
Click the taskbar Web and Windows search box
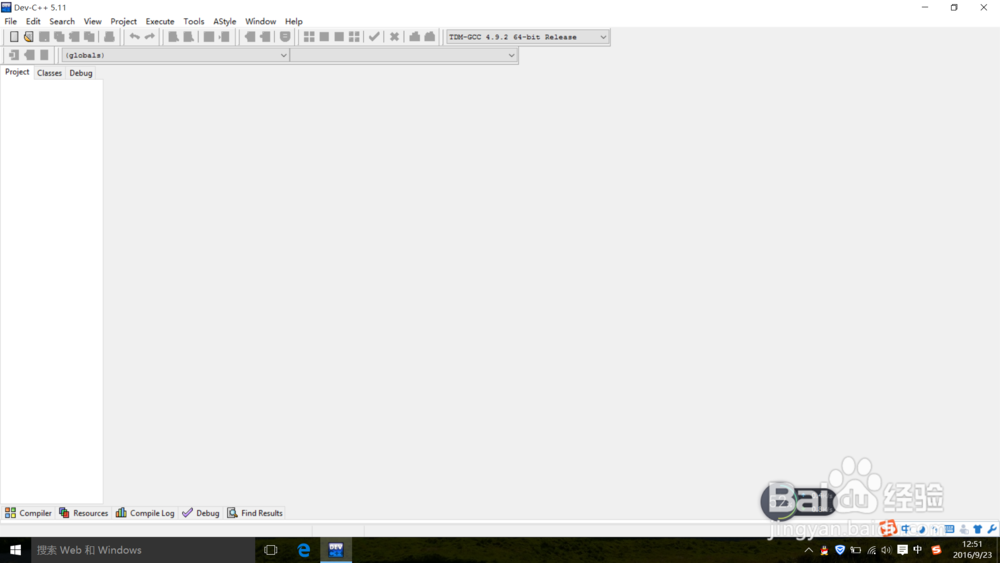(143, 550)
